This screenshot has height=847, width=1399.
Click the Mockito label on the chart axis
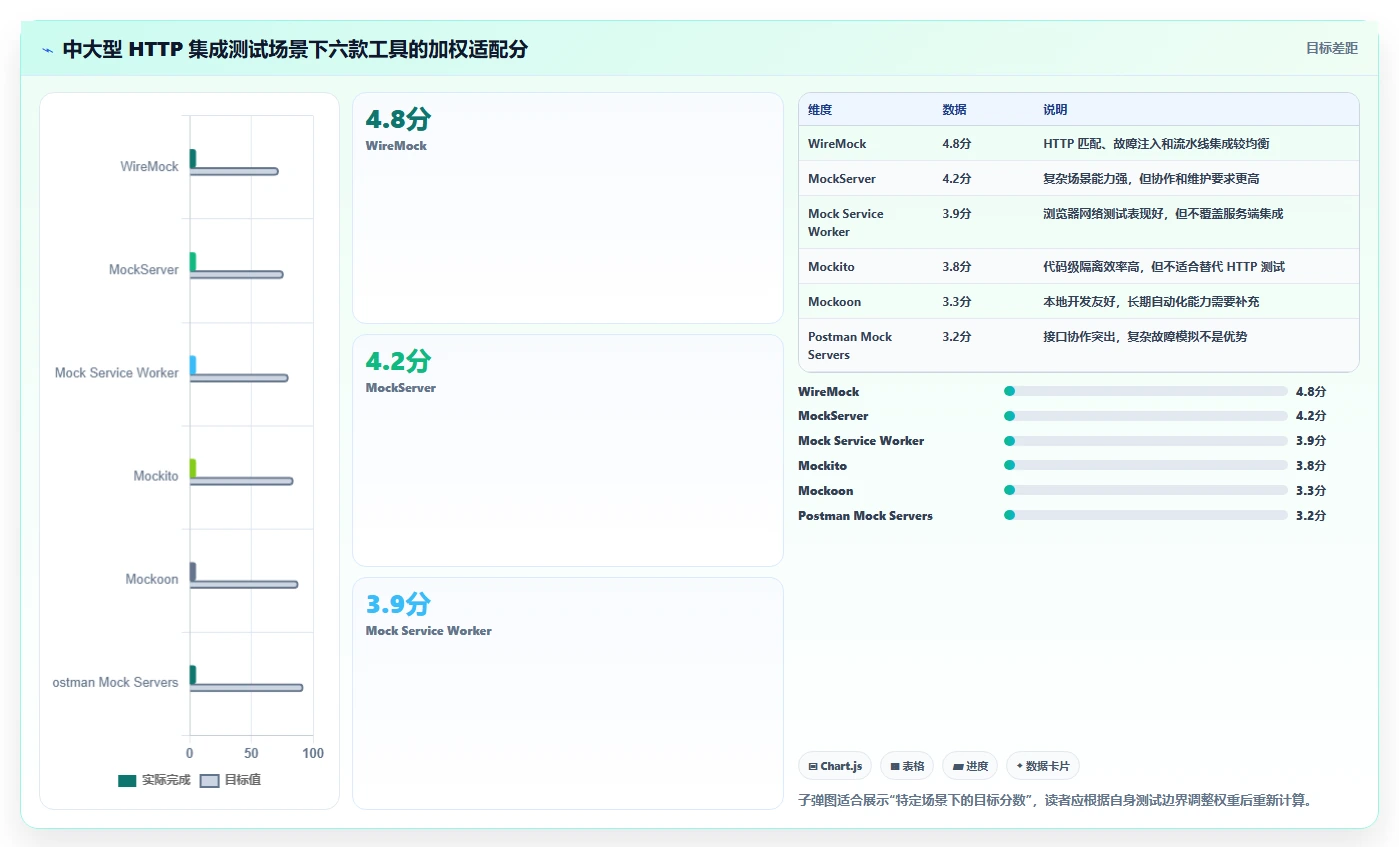156,476
